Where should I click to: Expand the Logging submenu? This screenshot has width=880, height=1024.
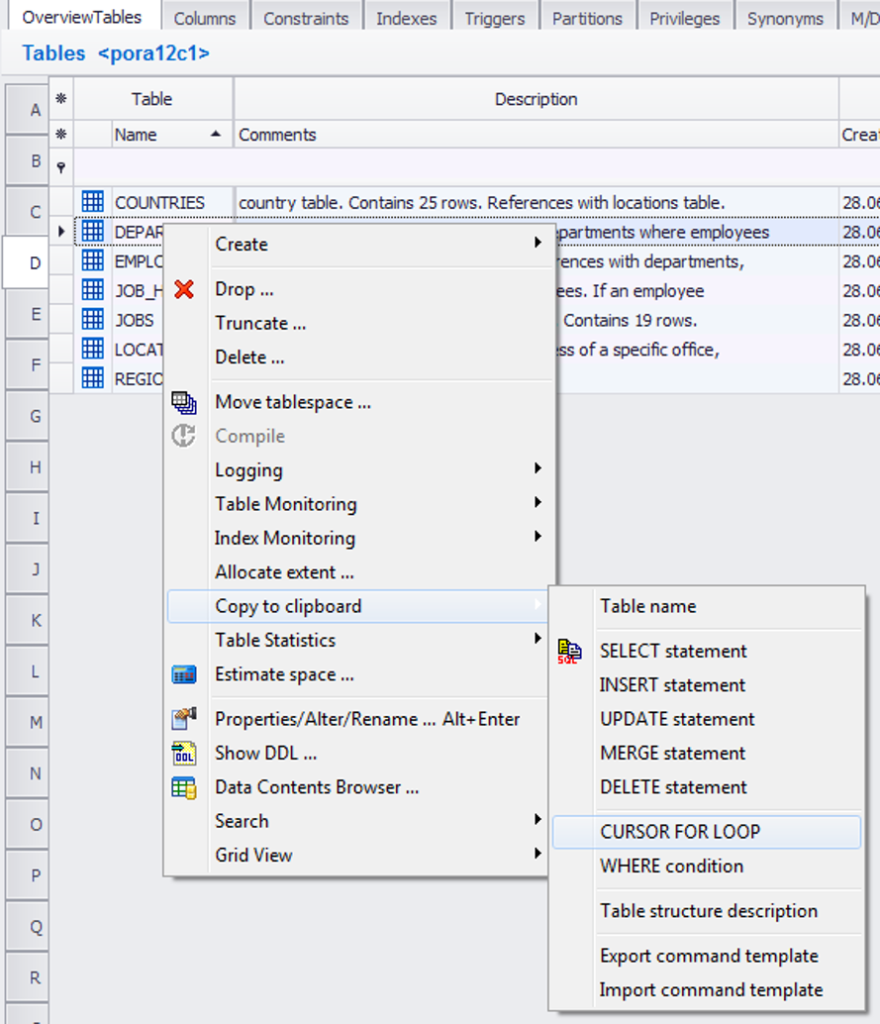[300, 470]
